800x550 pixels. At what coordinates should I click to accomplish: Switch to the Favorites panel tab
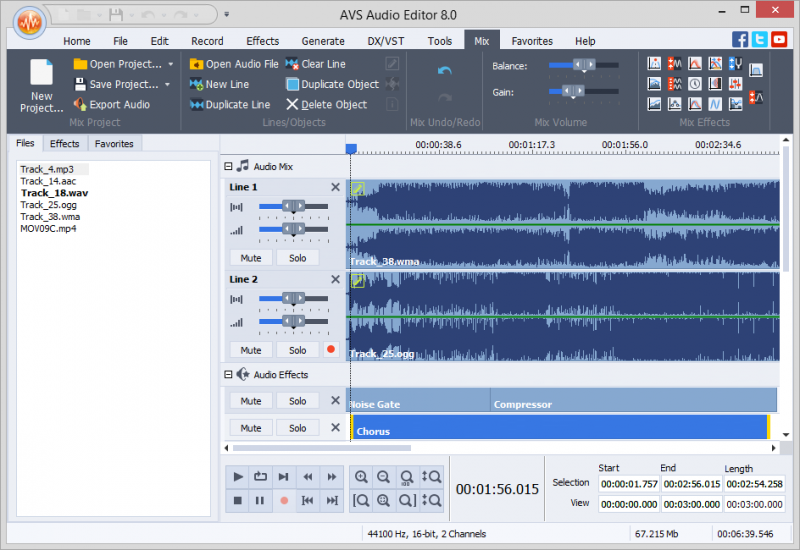pyautogui.click(x=114, y=144)
